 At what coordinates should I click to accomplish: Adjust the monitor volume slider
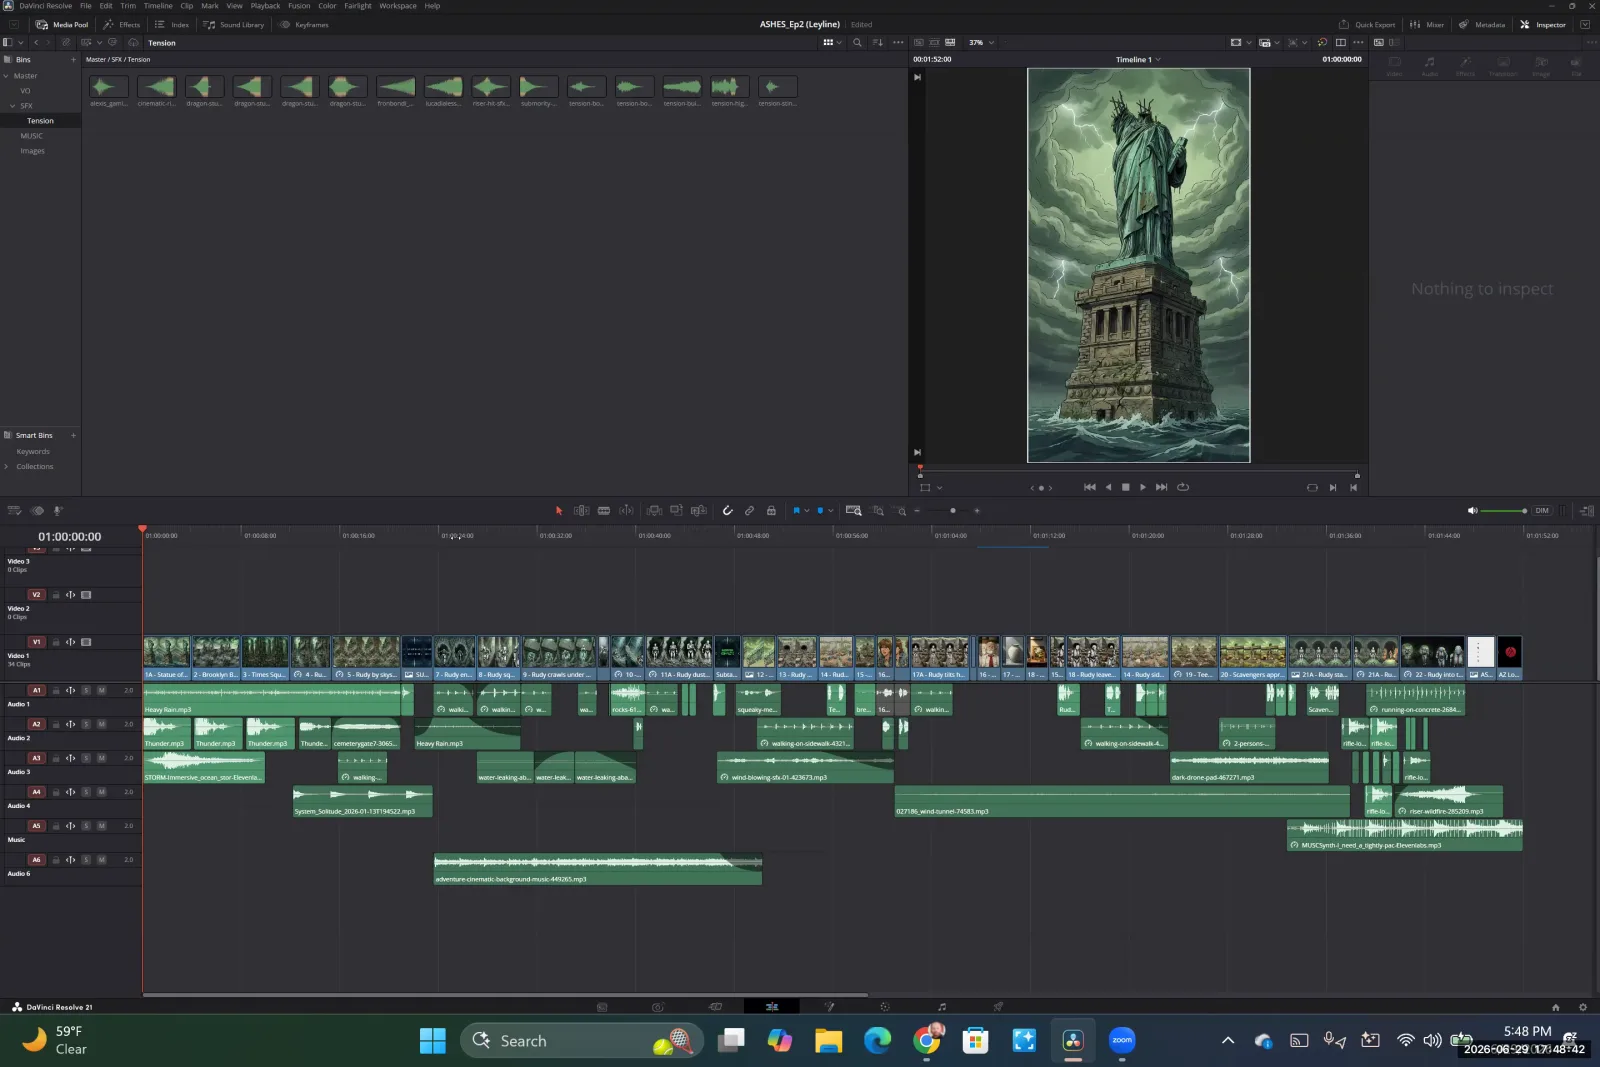(x=1503, y=511)
